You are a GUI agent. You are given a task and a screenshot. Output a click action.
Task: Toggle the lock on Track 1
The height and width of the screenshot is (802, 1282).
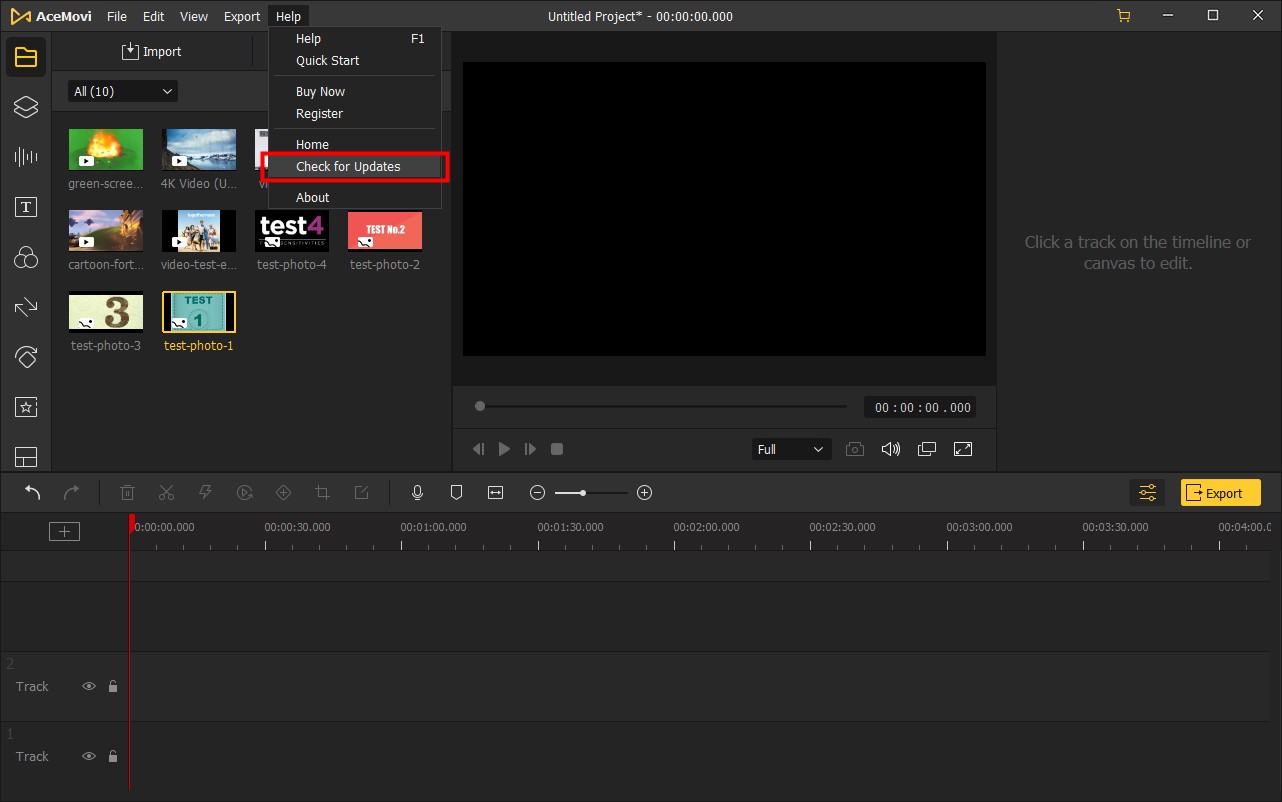113,757
